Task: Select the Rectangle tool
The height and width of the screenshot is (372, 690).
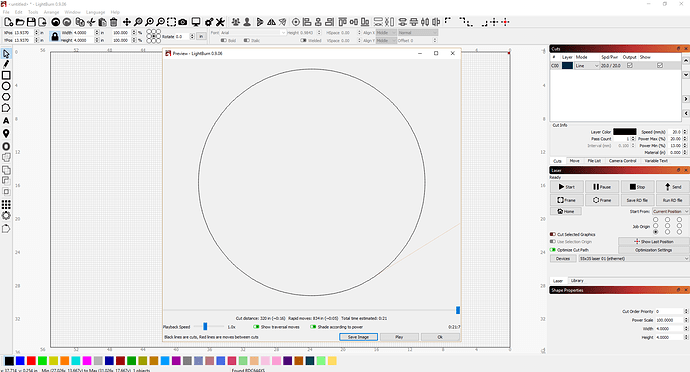Action: click(x=6, y=75)
